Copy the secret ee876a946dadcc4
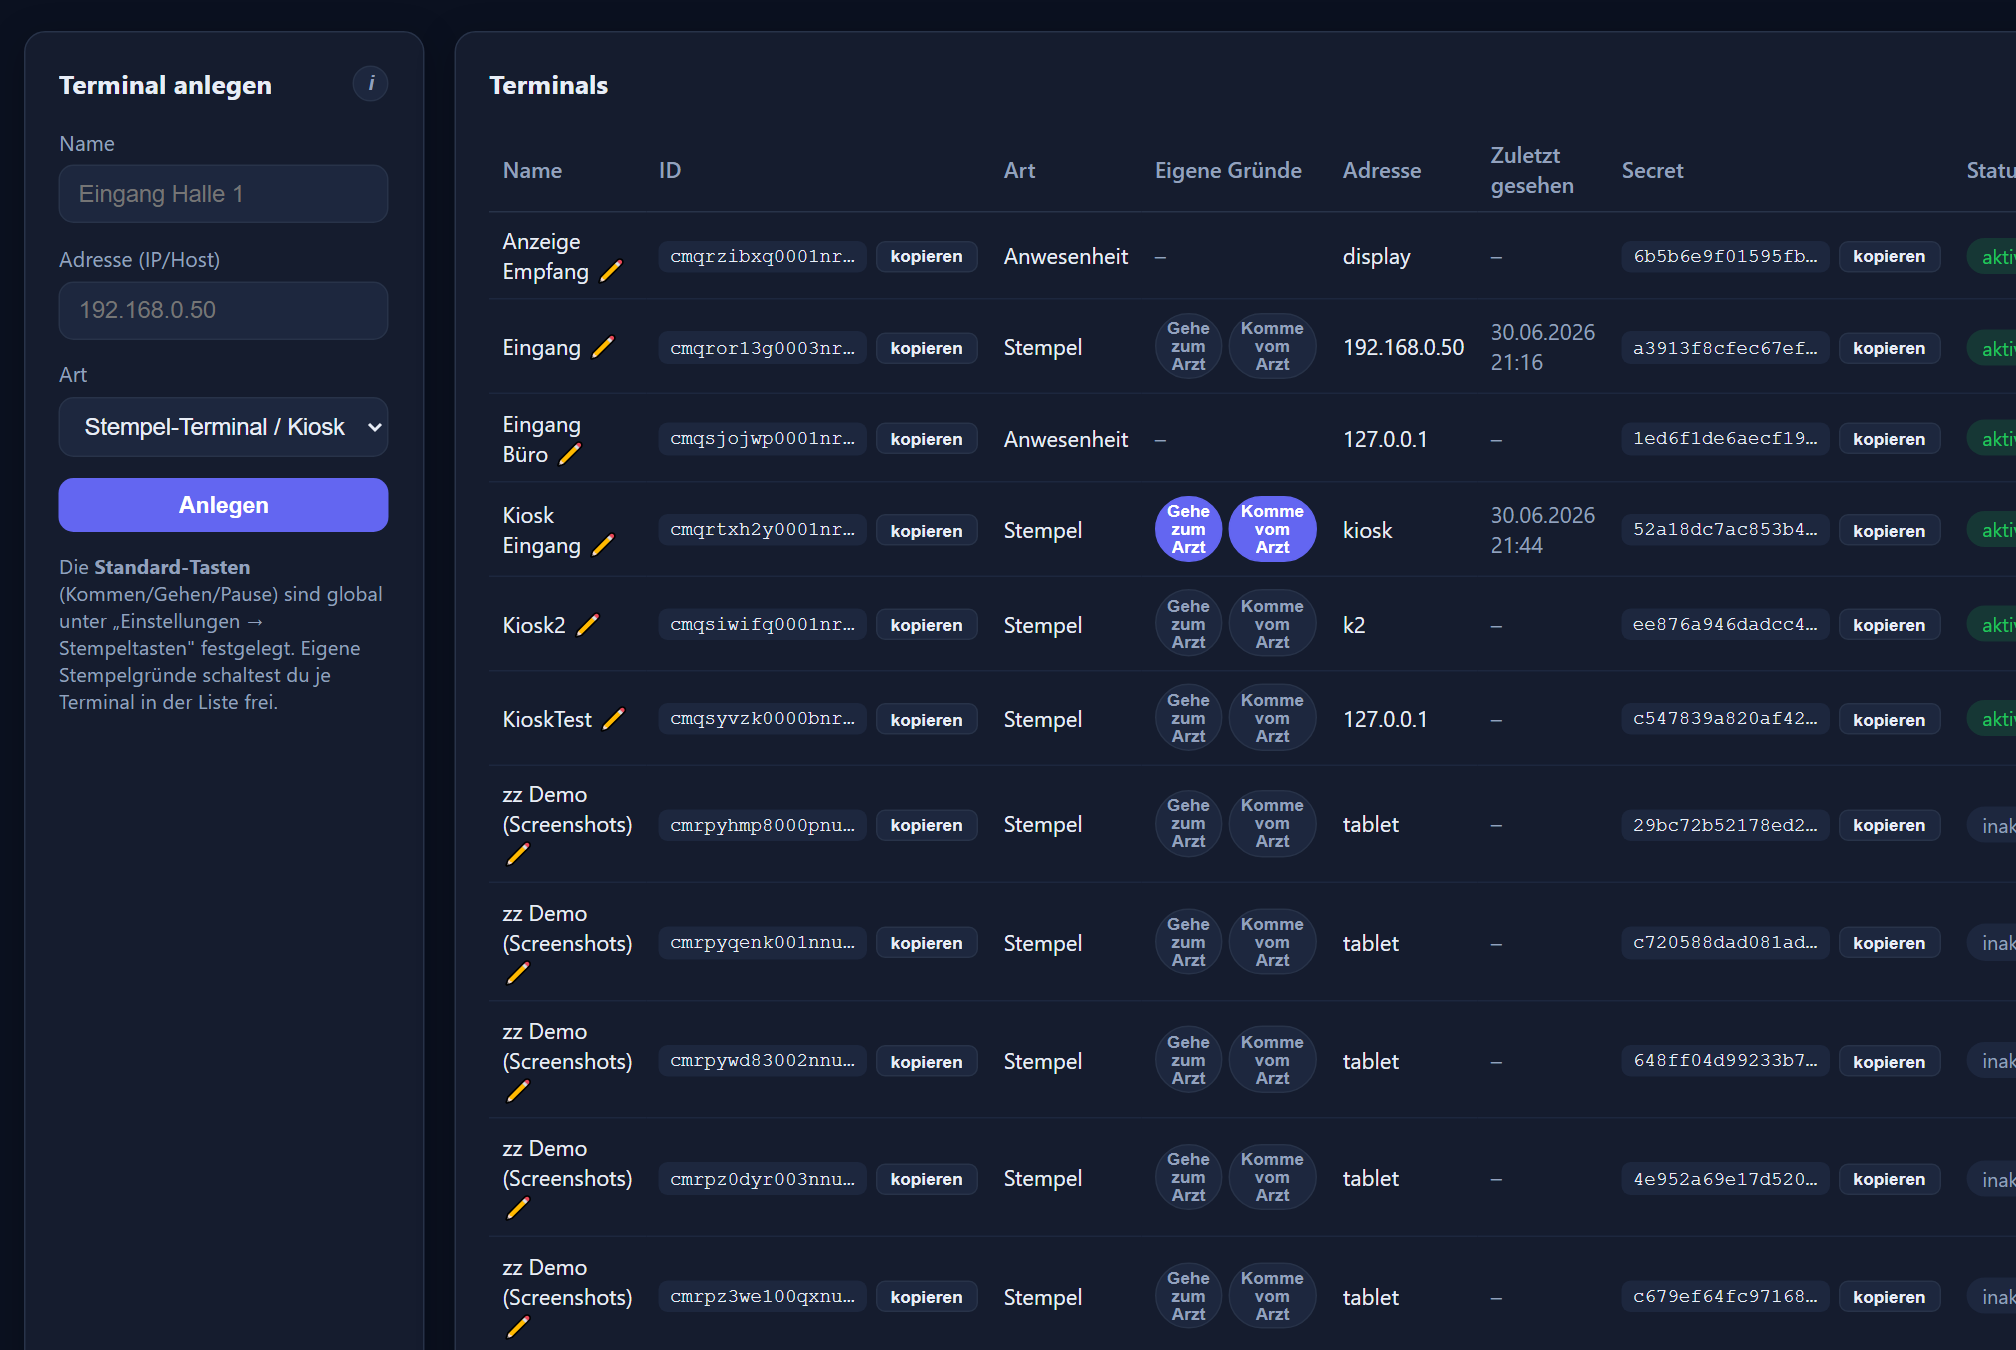The image size is (2016, 1350). pyautogui.click(x=1888, y=625)
